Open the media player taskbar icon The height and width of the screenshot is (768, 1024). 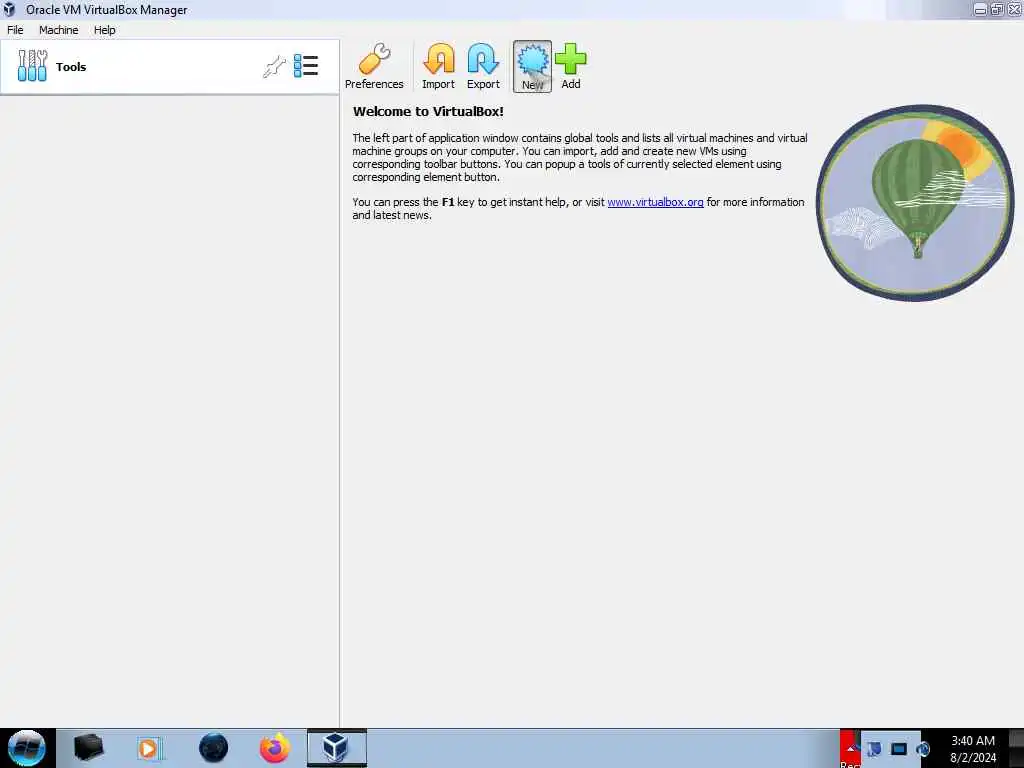pyautogui.click(x=150, y=749)
